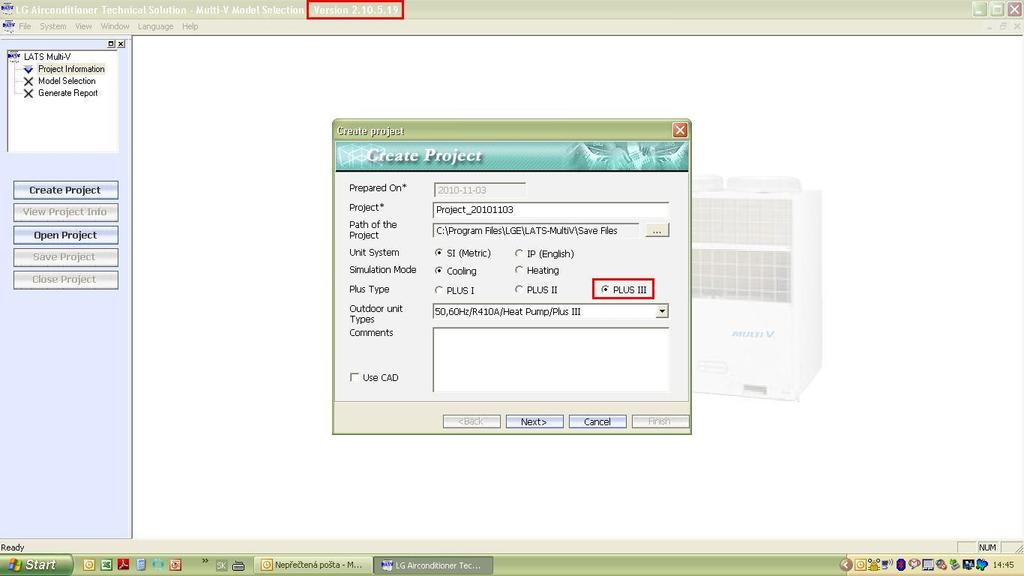
Task: Click Next> in the Create project dialog
Action: (x=534, y=422)
